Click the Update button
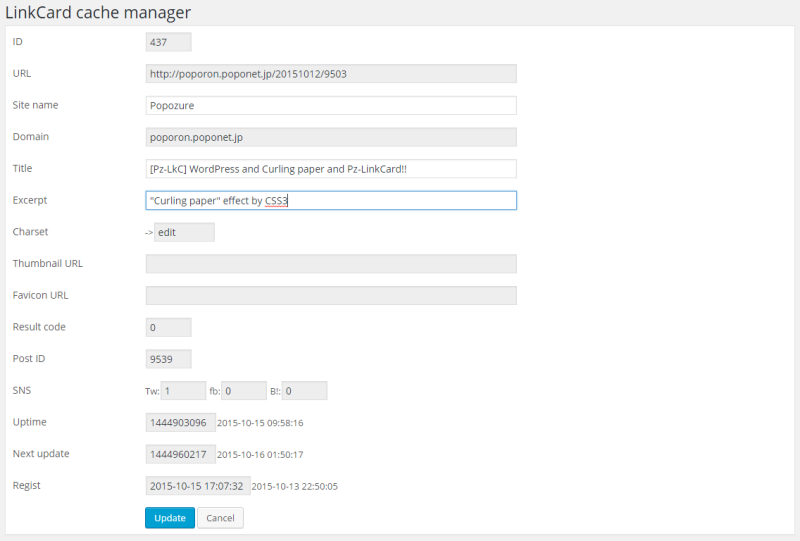 (170, 518)
